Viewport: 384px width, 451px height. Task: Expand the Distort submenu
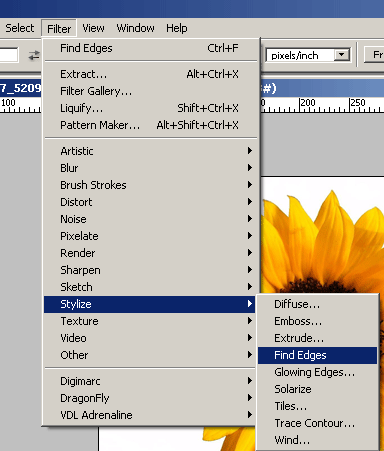[149, 202]
